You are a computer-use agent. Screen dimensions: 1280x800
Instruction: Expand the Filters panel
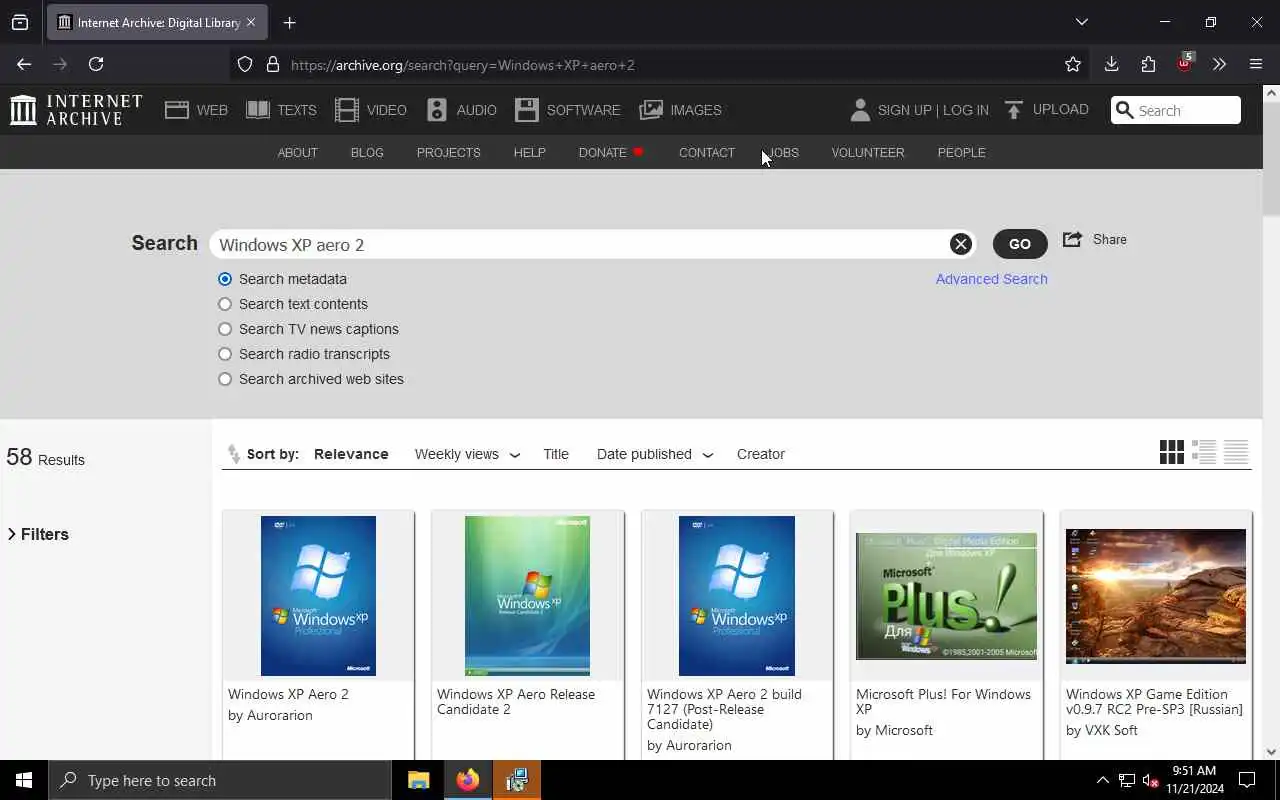(38, 534)
